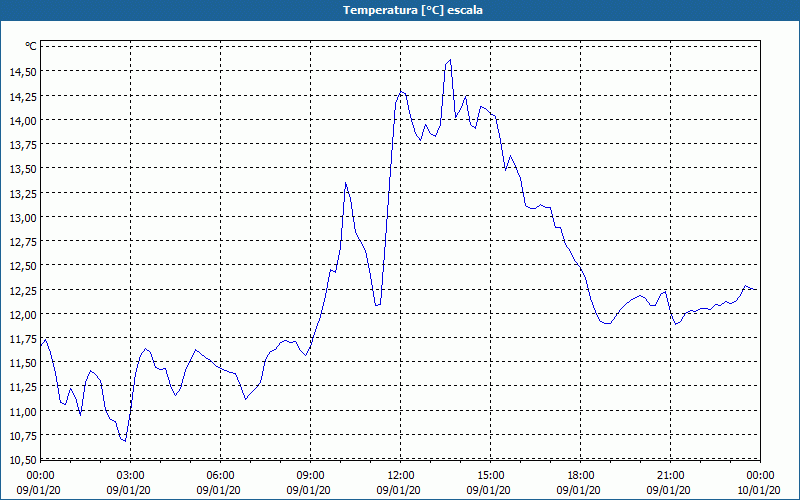Image resolution: width=800 pixels, height=500 pixels.
Task: Select the 09/01/20 date under 21:00
Action: [668, 490]
